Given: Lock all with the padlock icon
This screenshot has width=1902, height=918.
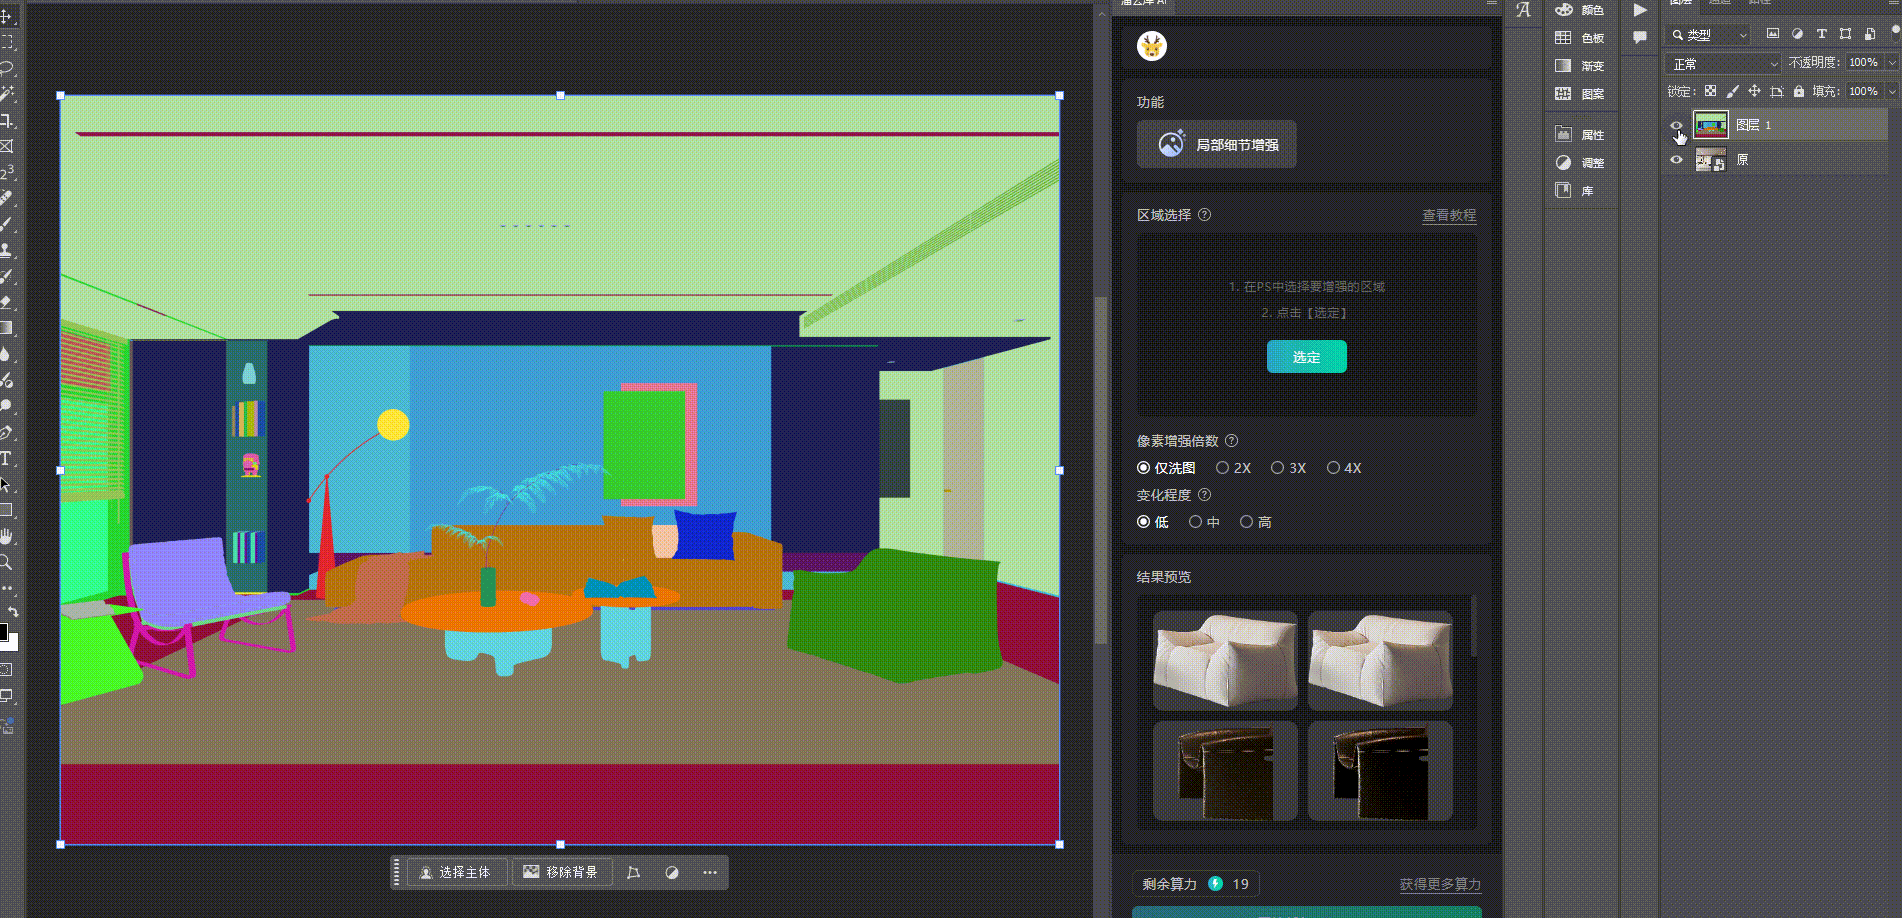Looking at the screenshot, I should click(1799, 91).
